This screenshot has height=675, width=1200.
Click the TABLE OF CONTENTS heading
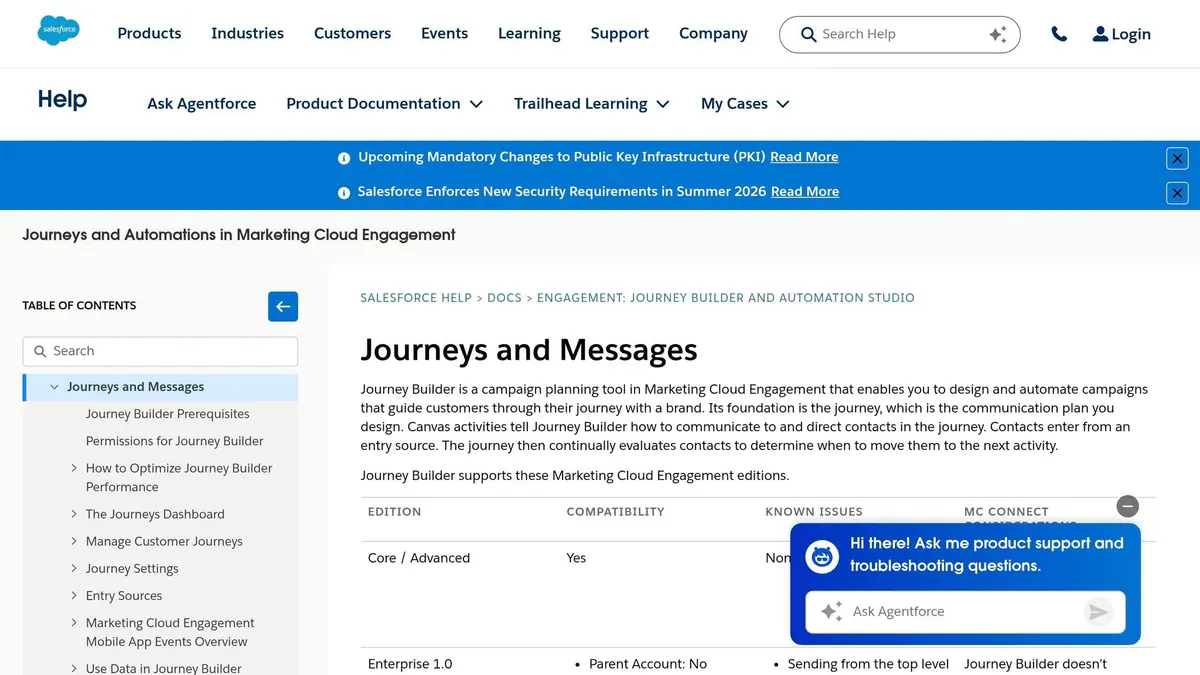point(79,306)
